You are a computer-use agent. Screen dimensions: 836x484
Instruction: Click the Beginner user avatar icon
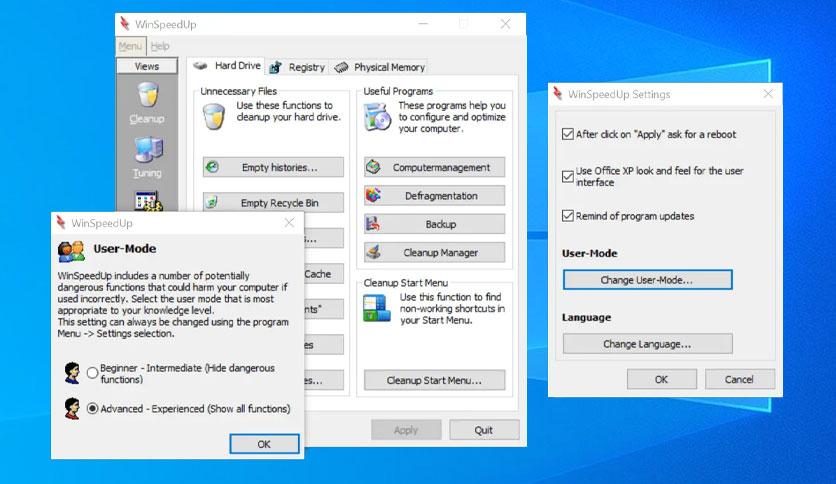coord(72,373)
